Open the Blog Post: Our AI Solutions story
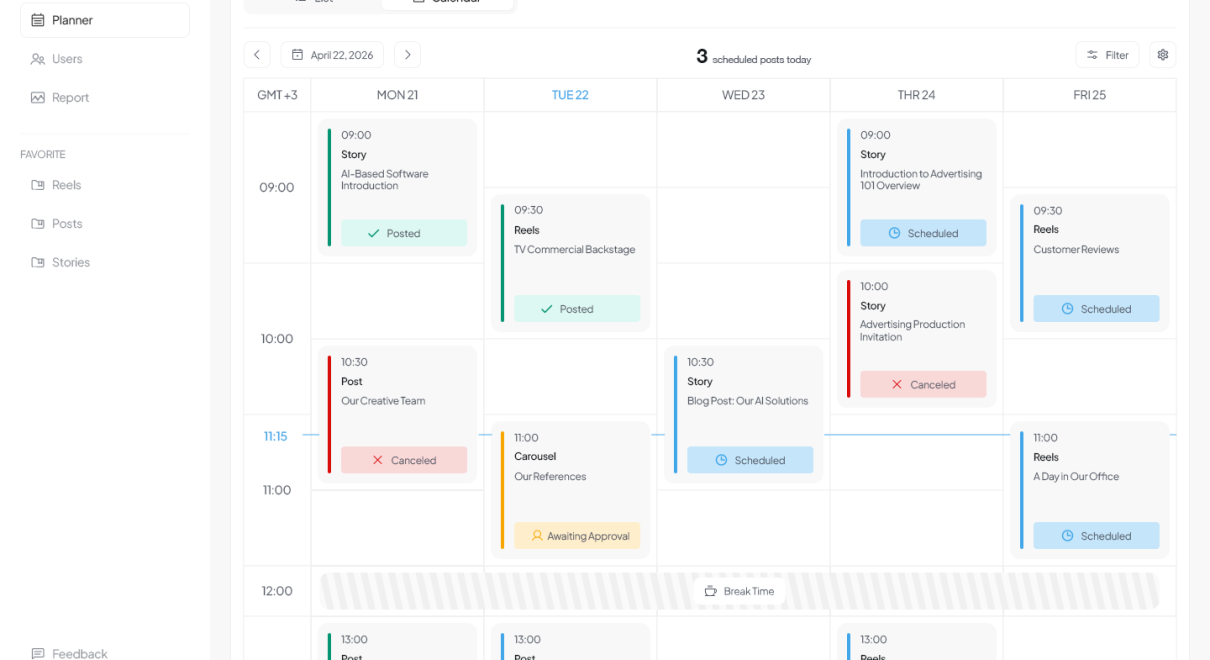The width and height of the screenshot is (1210, 660). pos(746,401)
